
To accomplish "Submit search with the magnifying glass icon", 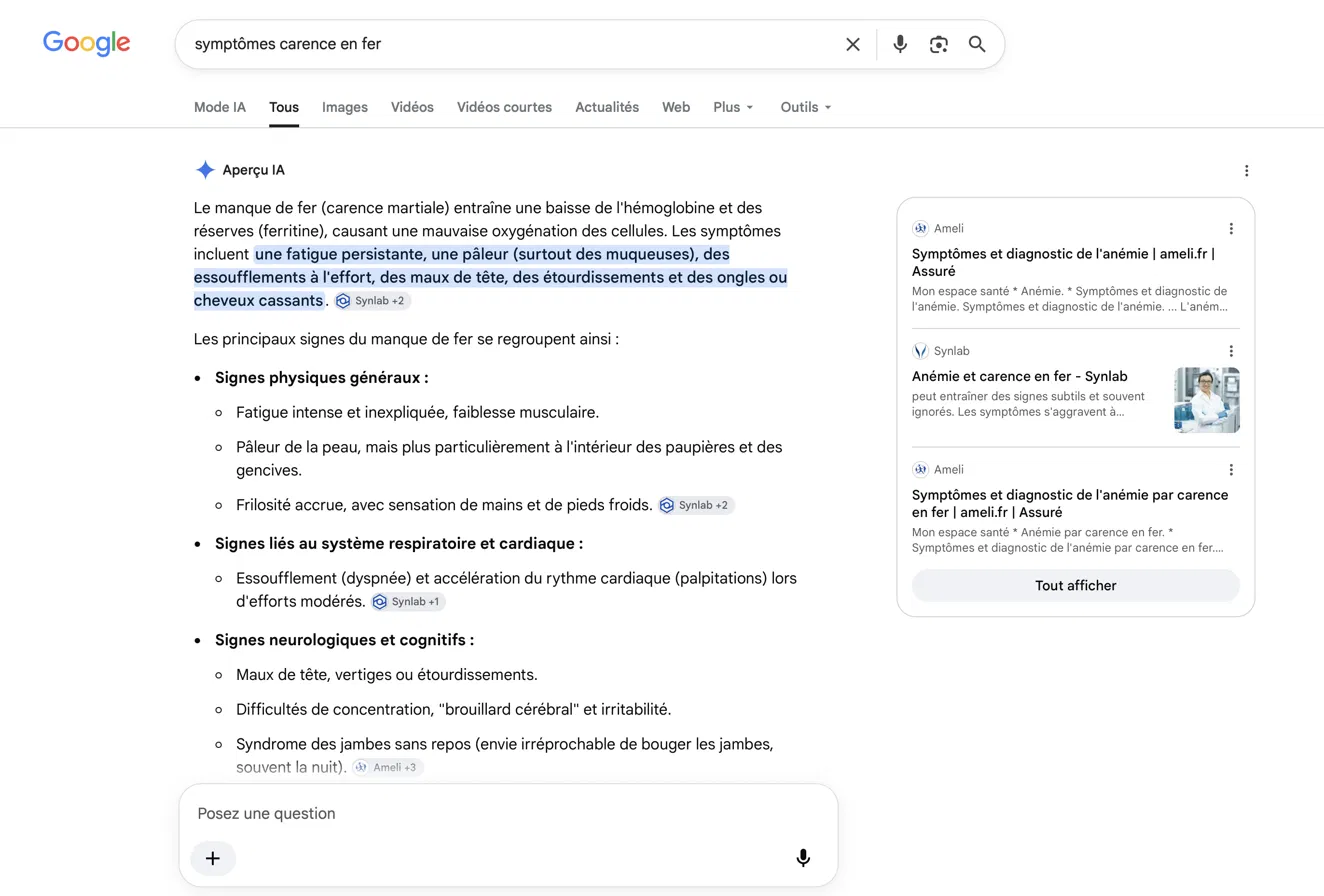I will point(977,44).
